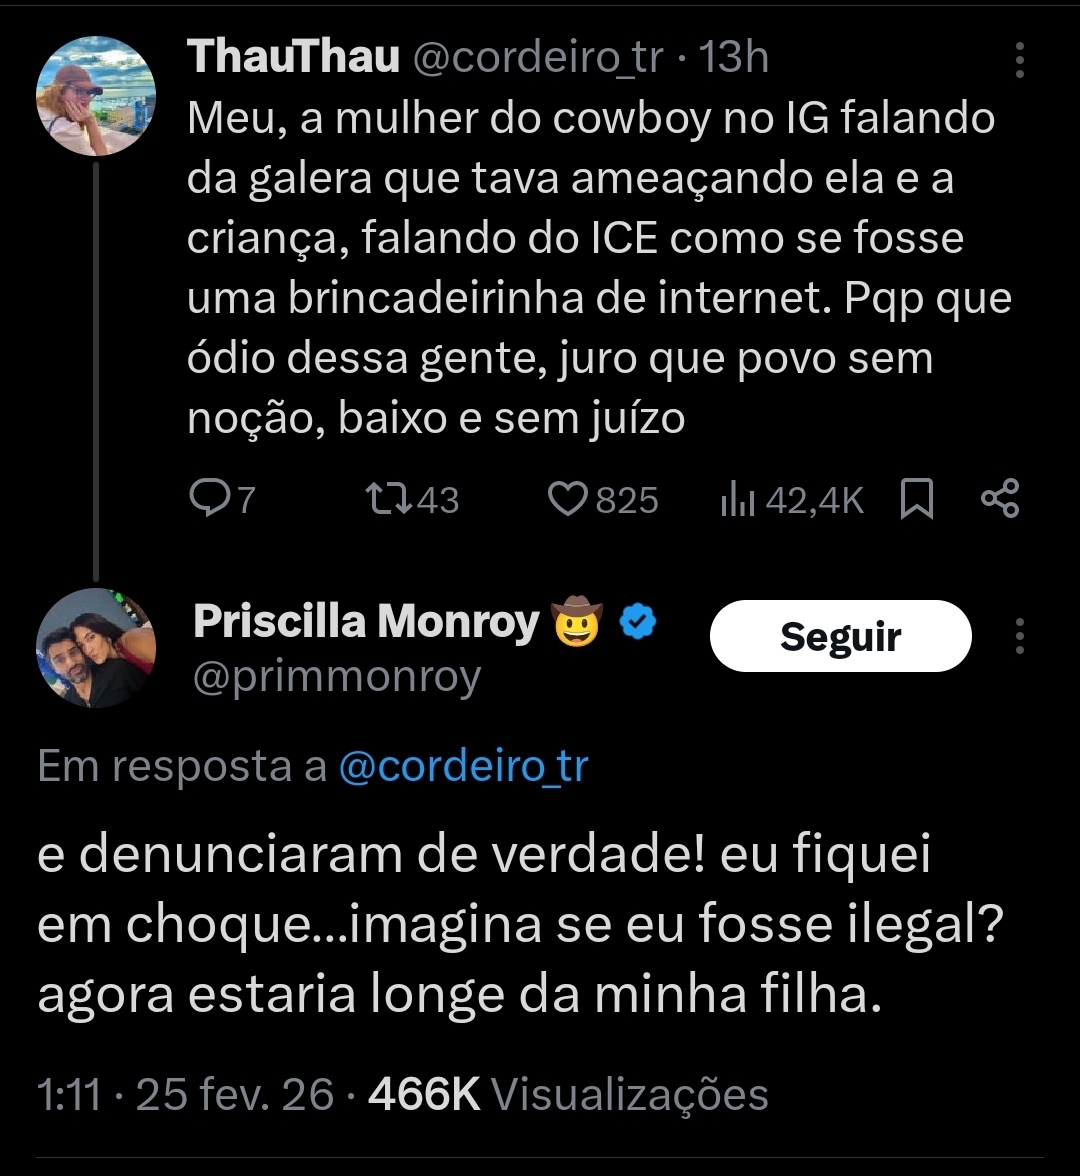View the 466K Visualizações count
1080x1176 pixels.
point(568,1095)
